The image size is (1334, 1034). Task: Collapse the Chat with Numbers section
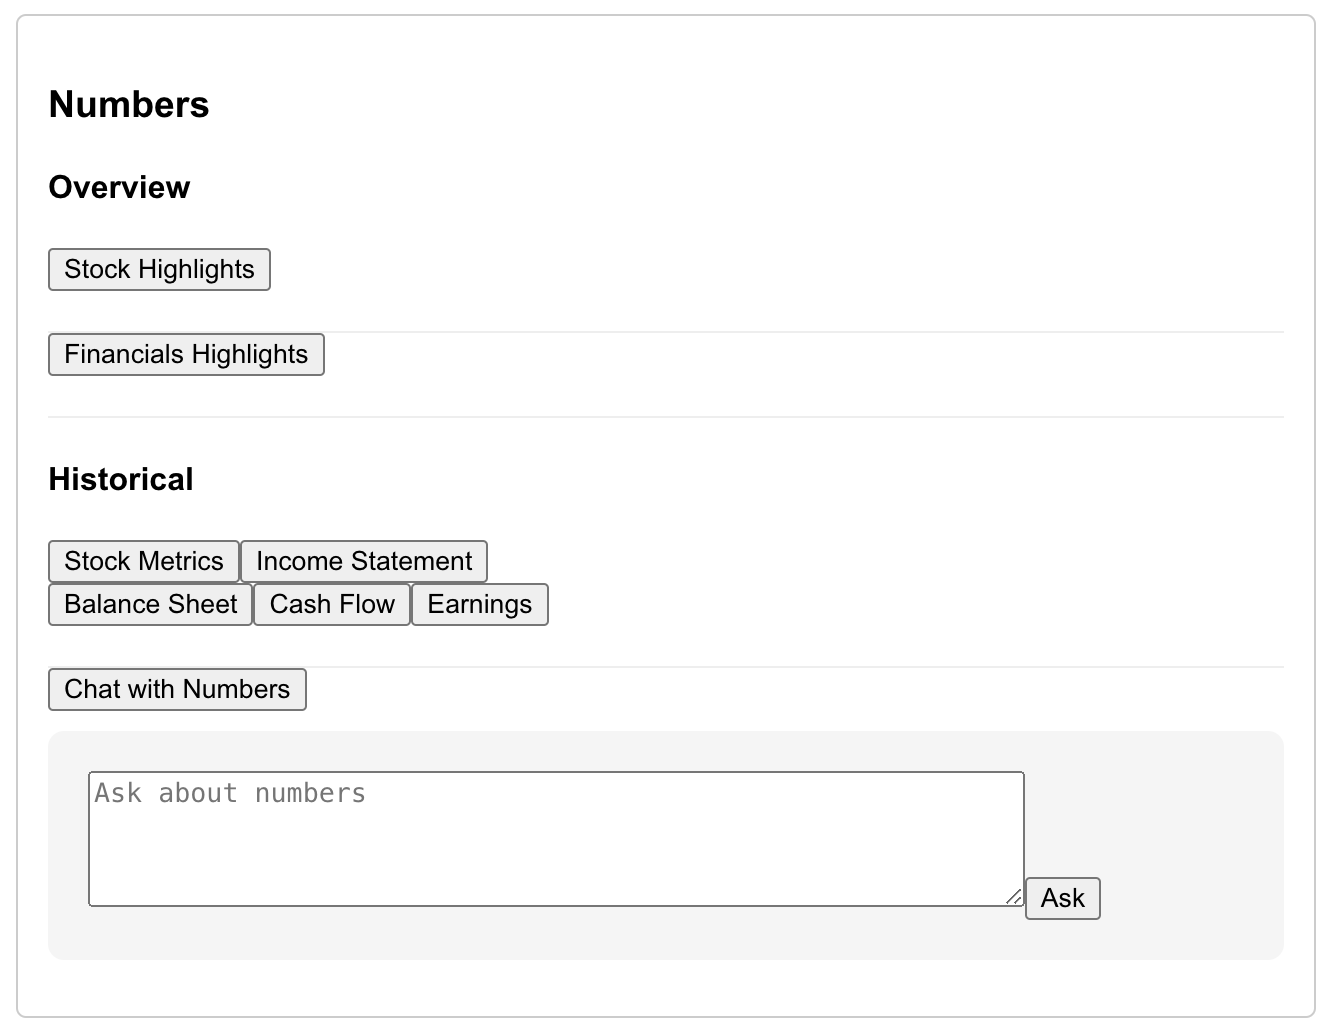177,690
